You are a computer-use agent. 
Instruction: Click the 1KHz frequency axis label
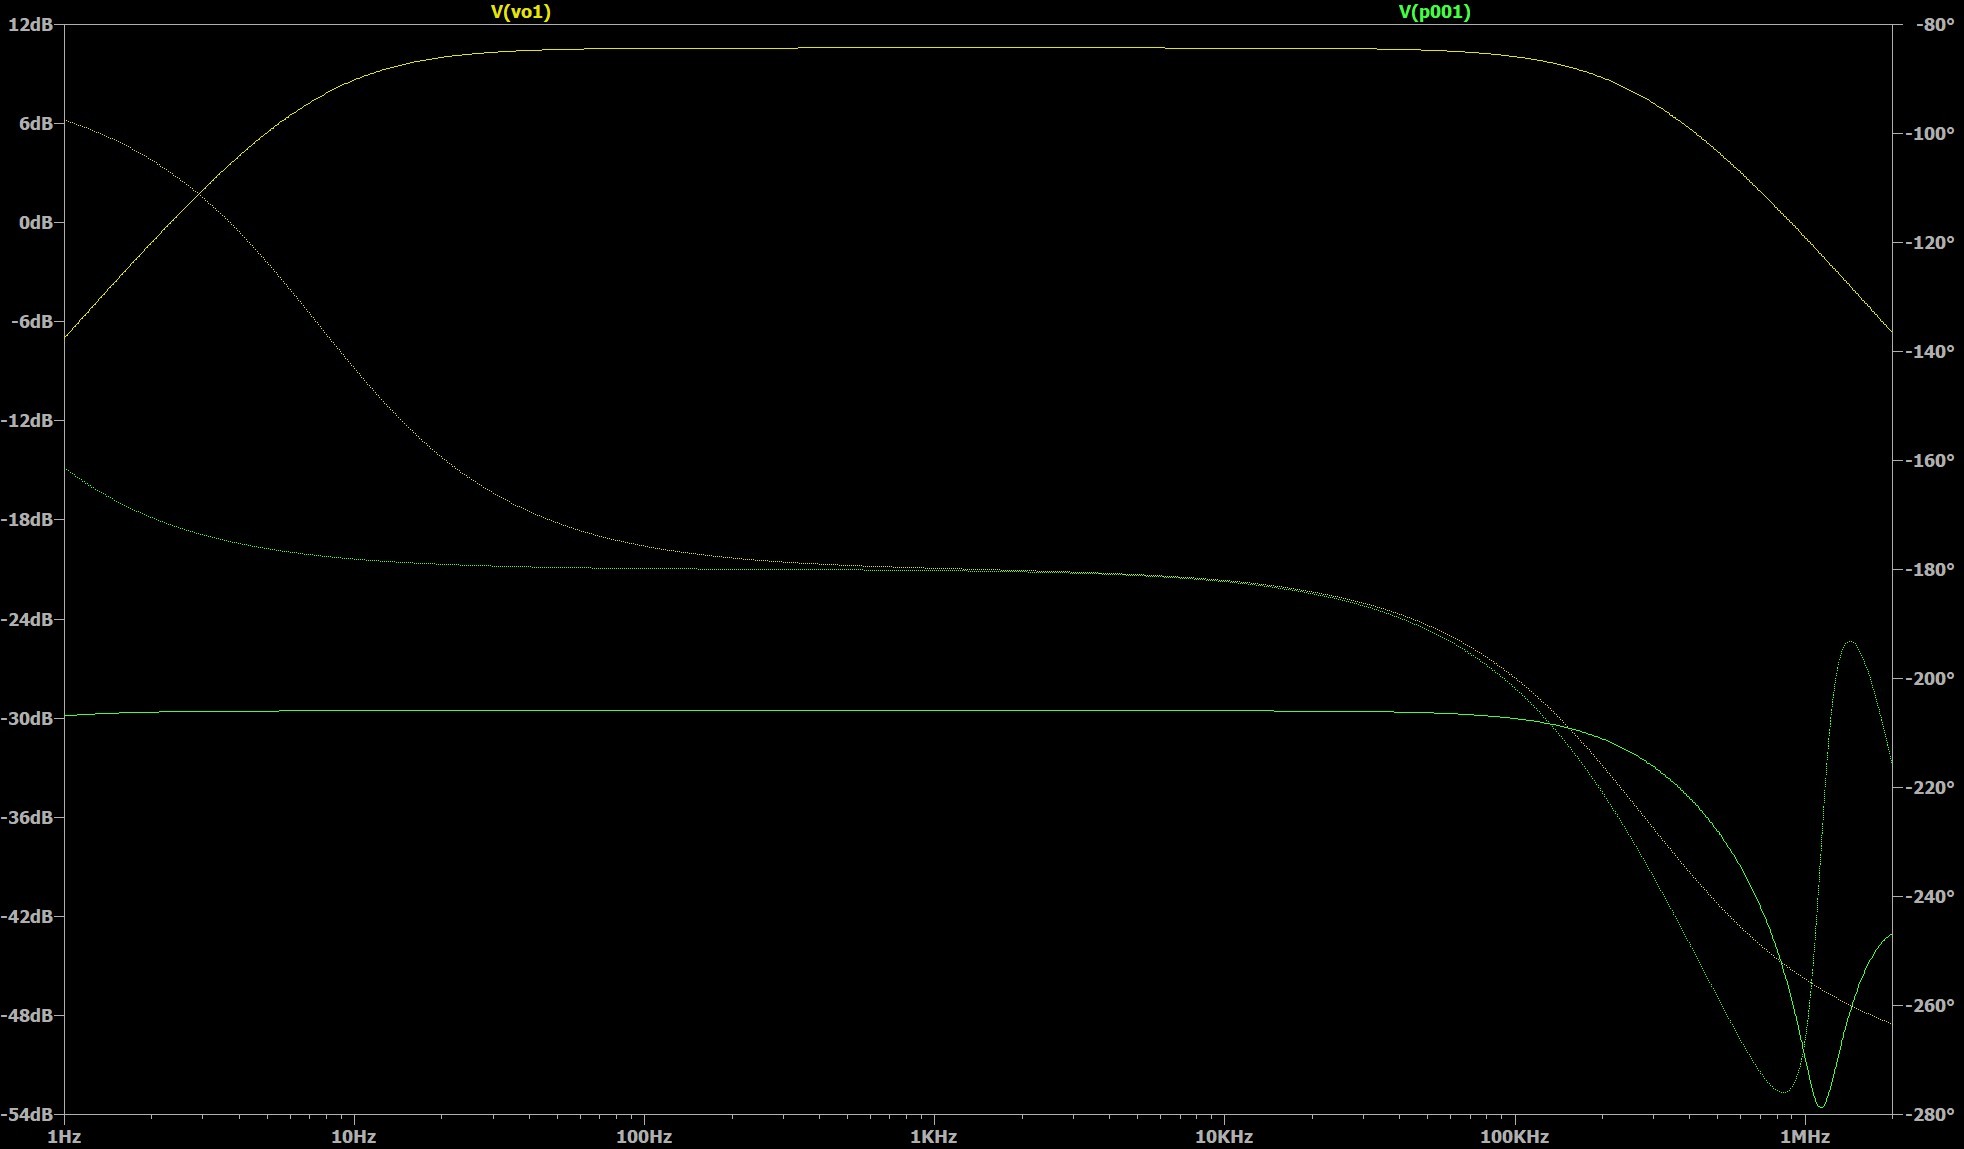[x=934, y=1137]
